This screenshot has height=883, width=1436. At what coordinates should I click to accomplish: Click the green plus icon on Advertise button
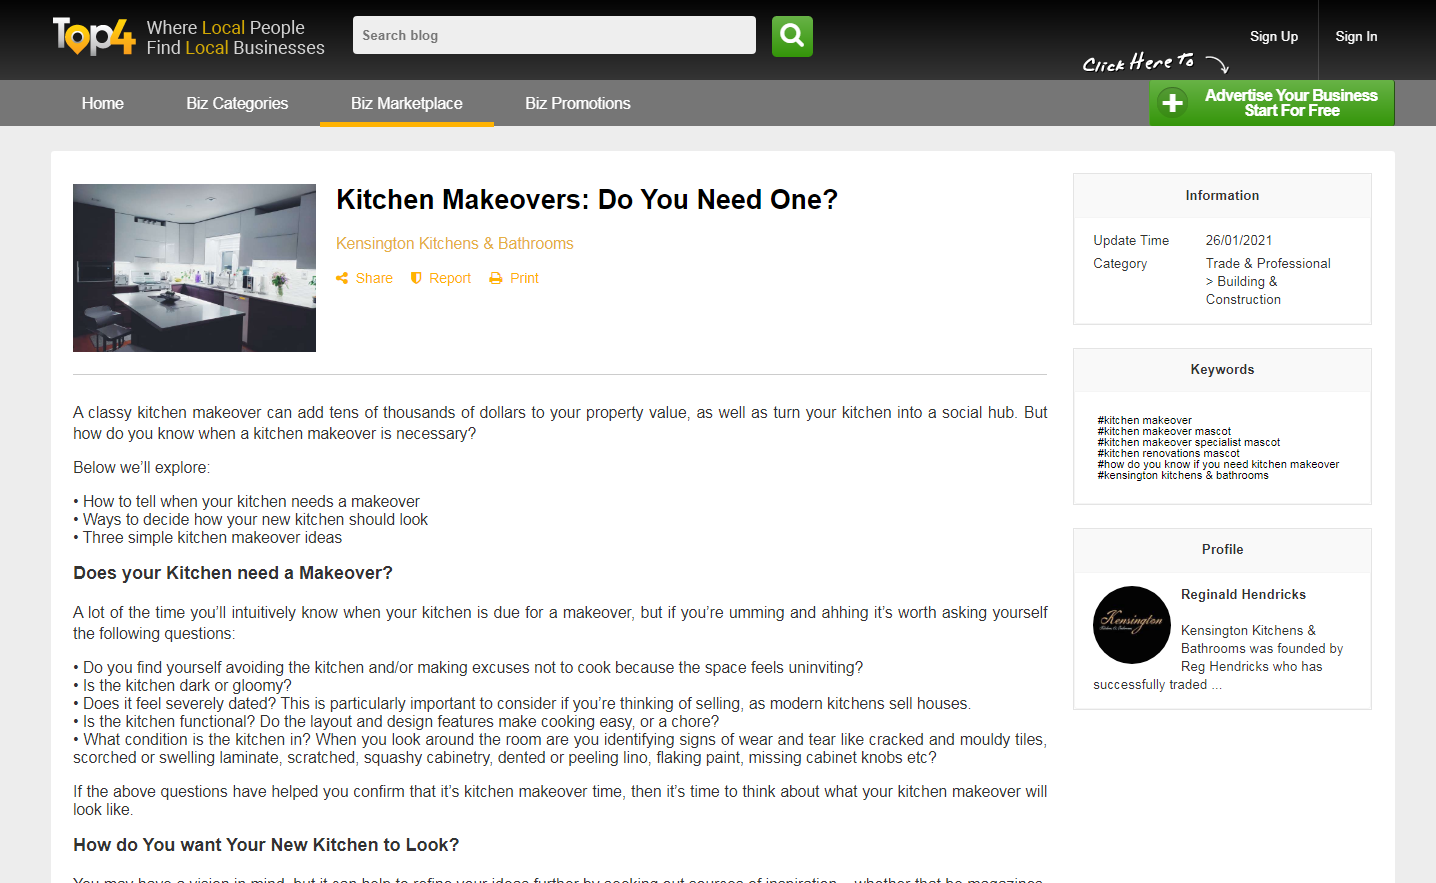pyautogui.click(x=1172, y=103)
